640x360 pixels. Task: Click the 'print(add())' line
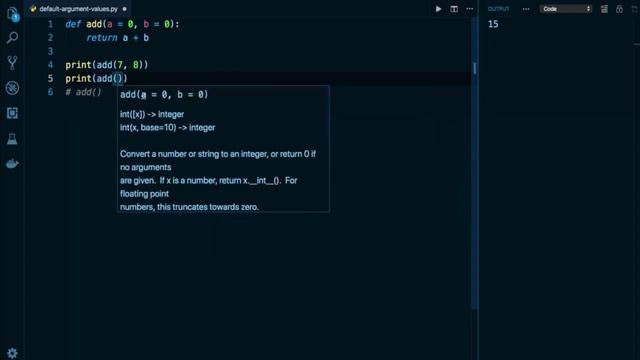click(96, 78)
